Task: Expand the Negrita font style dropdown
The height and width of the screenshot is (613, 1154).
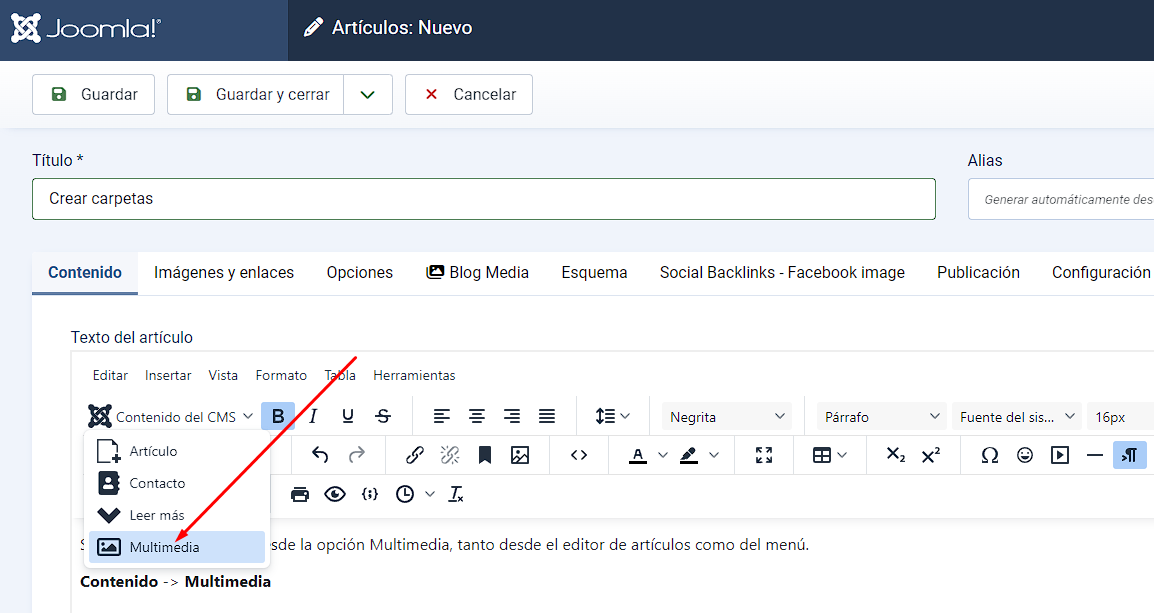Action: tap(727, 417)
